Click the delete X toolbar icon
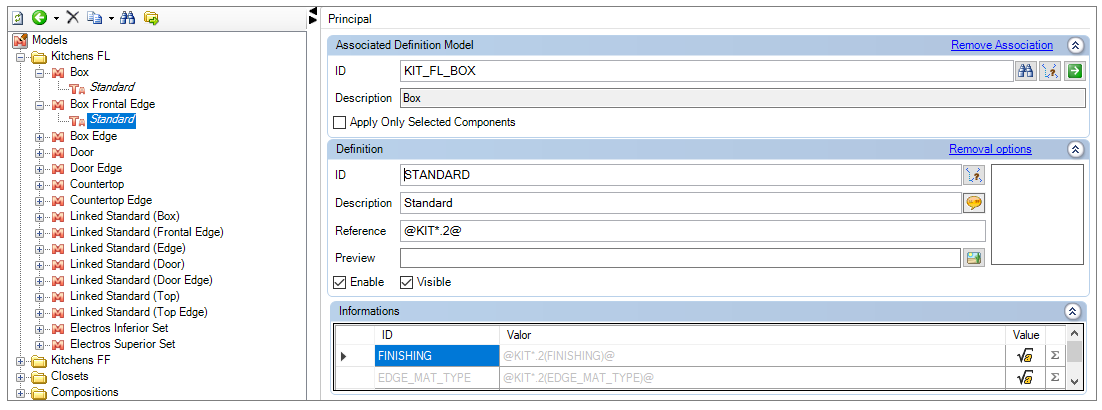The width and height of the screenshot is (1102, 410). [x=72, y=18]
